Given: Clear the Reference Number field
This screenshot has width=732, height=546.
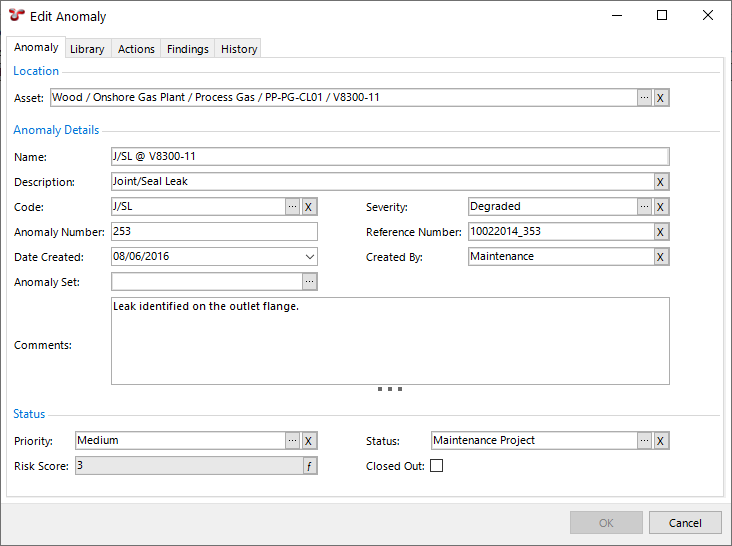Looking at the screenshot, I should click(x=661, y=232).
